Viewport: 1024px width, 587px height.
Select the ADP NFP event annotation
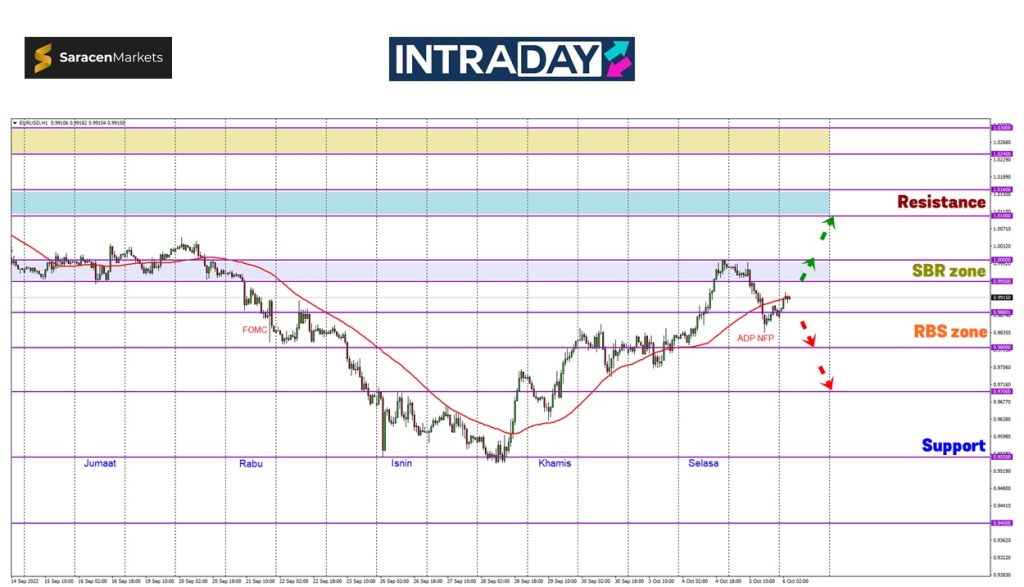point(755,338)
